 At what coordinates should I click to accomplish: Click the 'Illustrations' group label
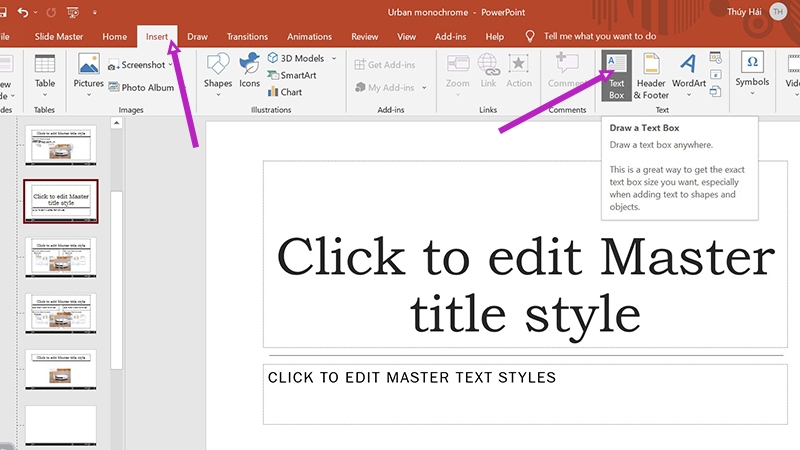pyautogui.click(x=271, y=110)
